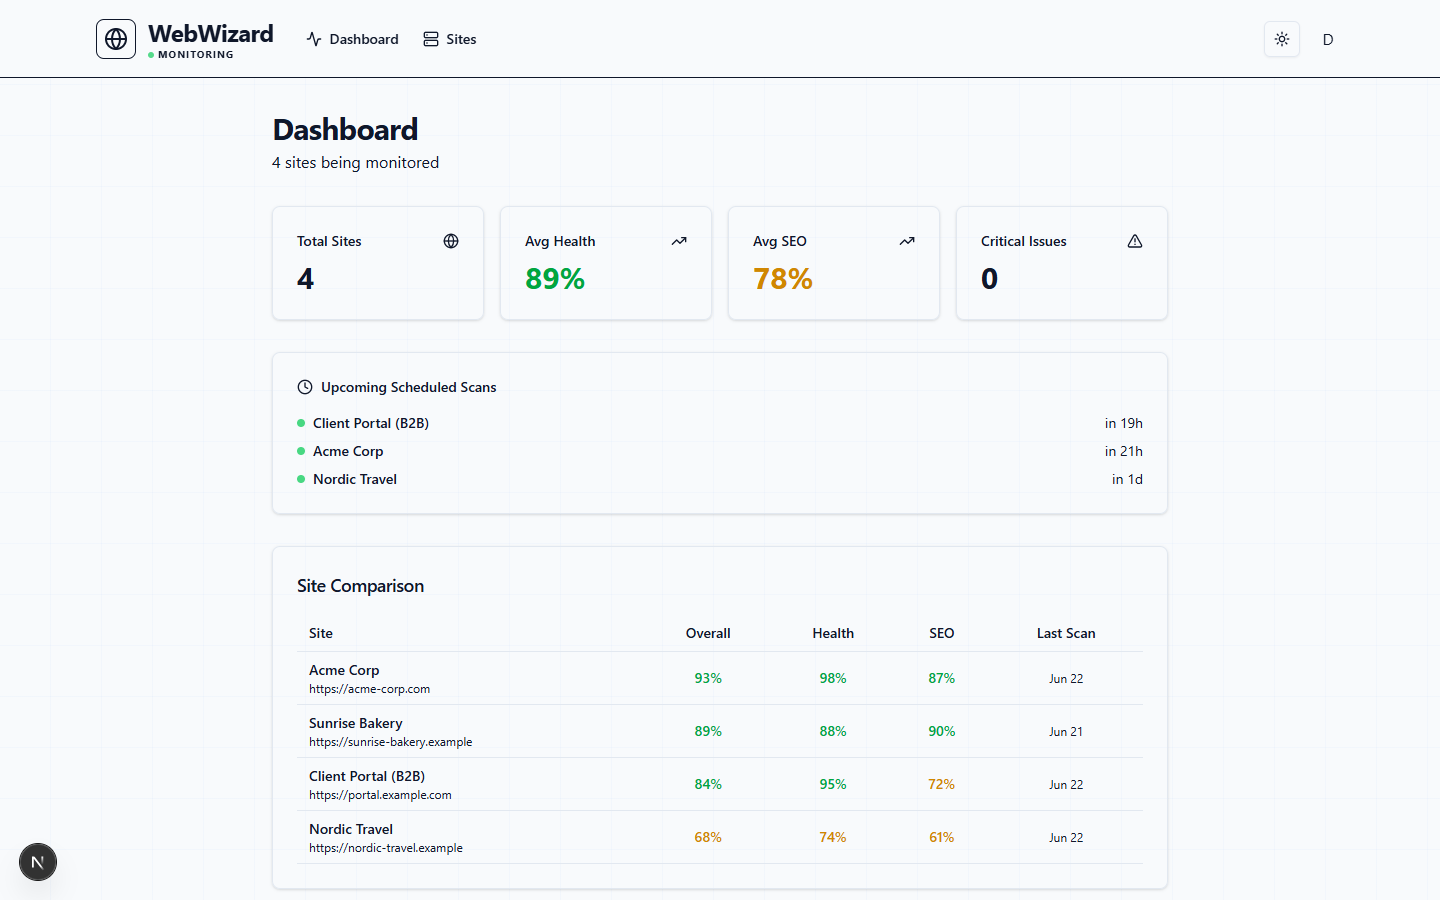Click the green dot next to Client Portal scan

click(301, 423)
